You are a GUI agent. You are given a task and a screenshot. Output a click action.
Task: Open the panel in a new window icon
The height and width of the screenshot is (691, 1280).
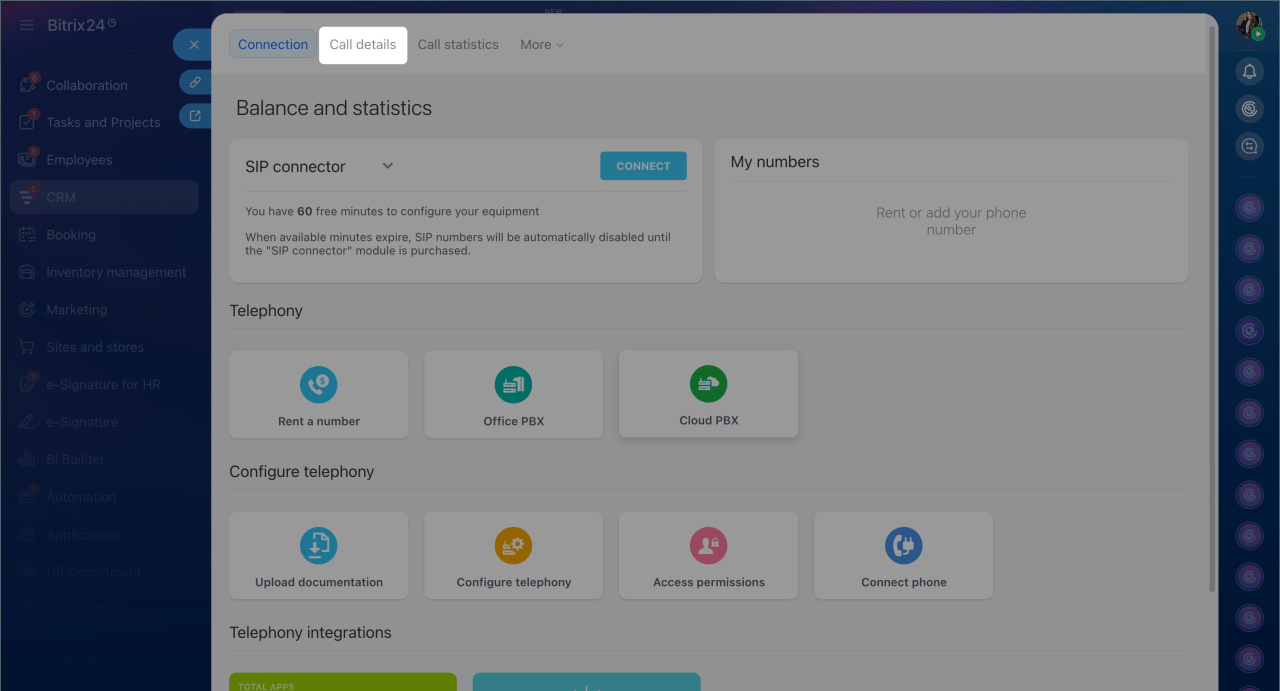(x=195, y=116)
